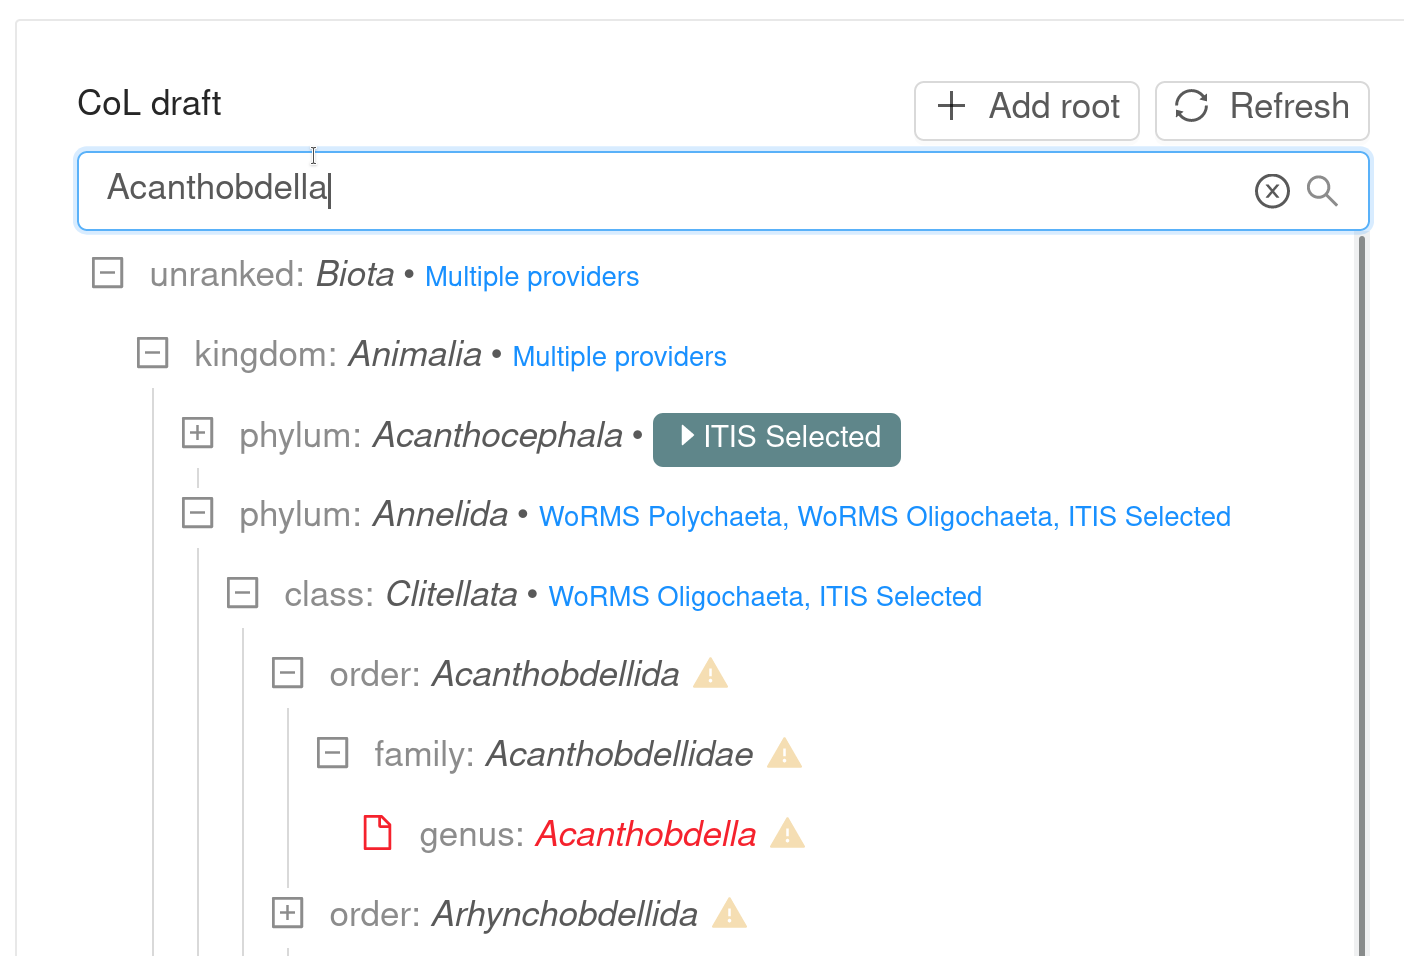Click the warning triangle next to order Acanthobdellida

click(x=711, y=674)
